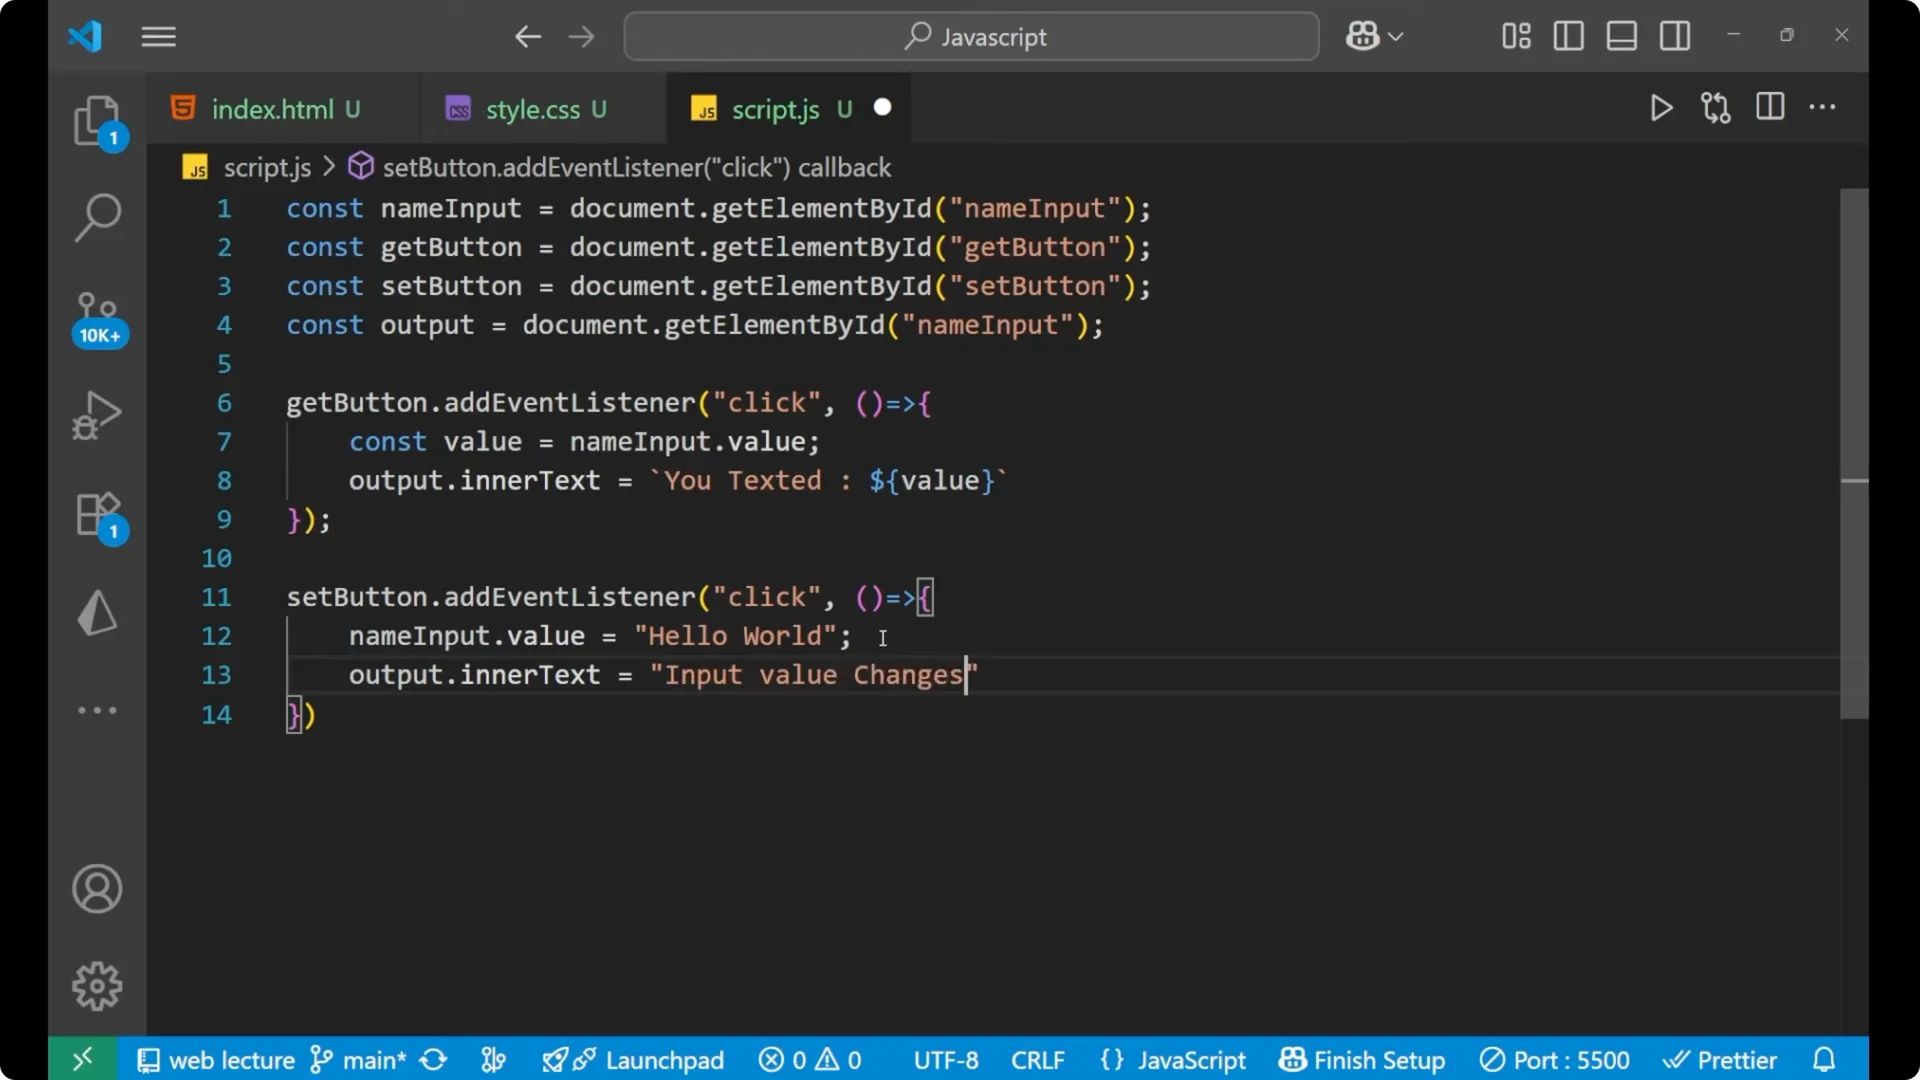
Task: Toggle the Primary Side Bar
Action: [x=1568, y=35]
